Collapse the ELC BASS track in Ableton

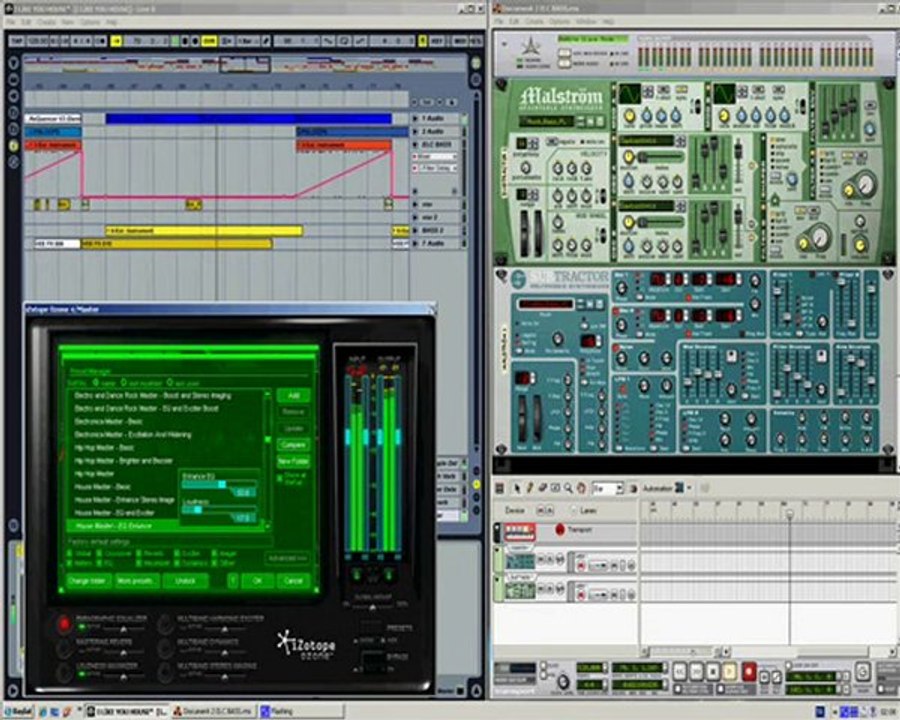(x=416, y=145)
